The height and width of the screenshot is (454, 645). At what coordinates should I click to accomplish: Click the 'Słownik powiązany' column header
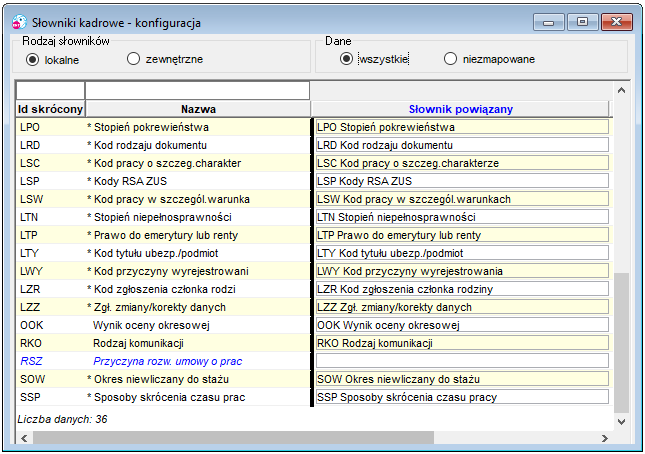click(460, 109)
